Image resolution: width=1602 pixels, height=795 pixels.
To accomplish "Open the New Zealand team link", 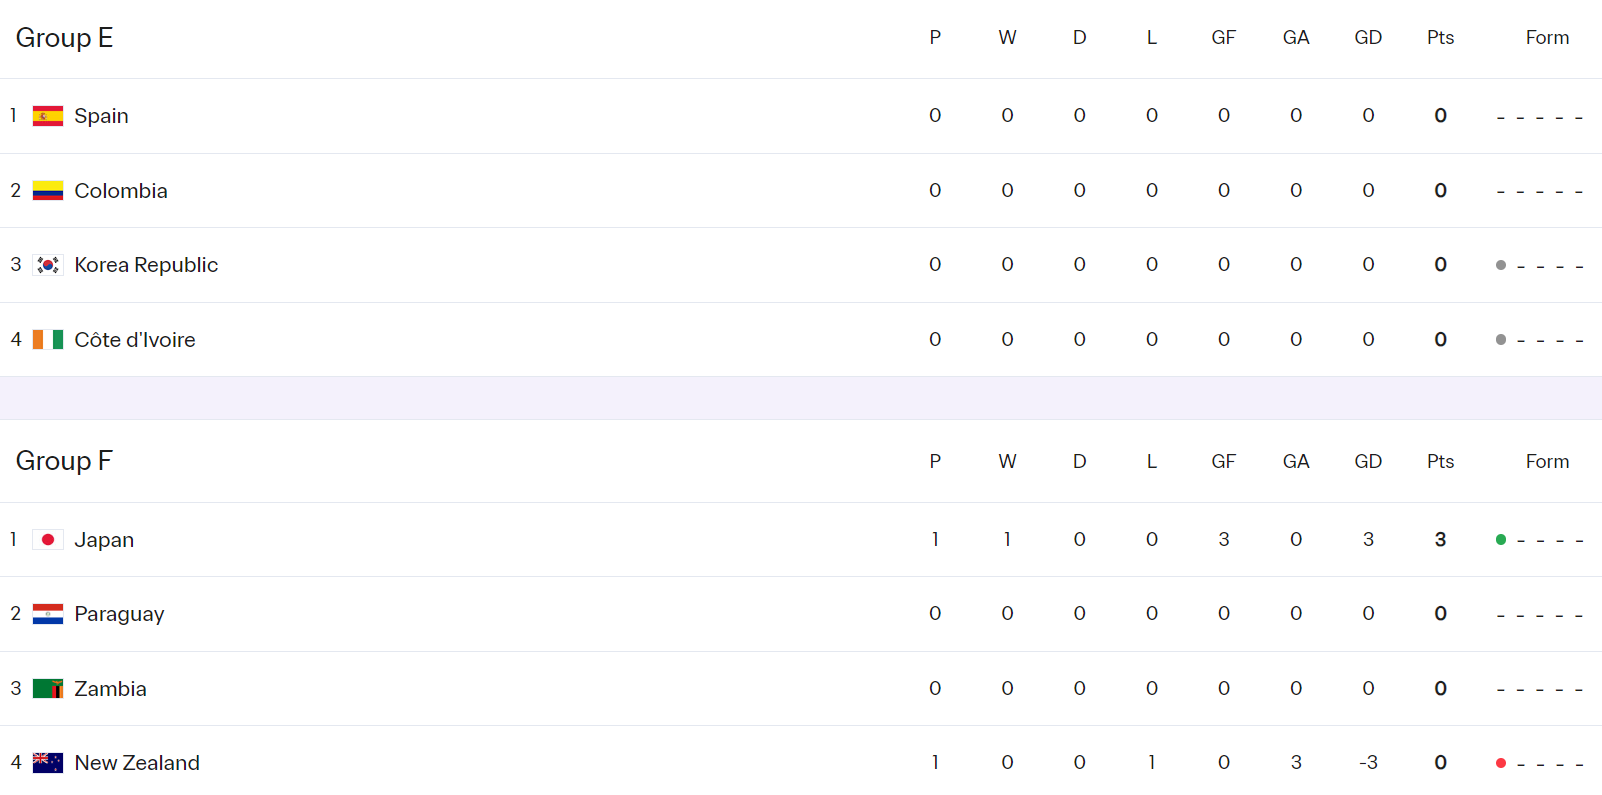I will tap(137, 763).
